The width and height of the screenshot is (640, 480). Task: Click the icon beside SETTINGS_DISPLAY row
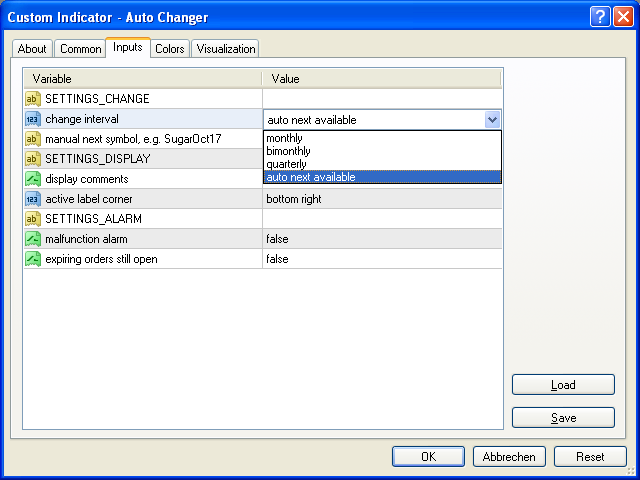(x=32, y=159)
